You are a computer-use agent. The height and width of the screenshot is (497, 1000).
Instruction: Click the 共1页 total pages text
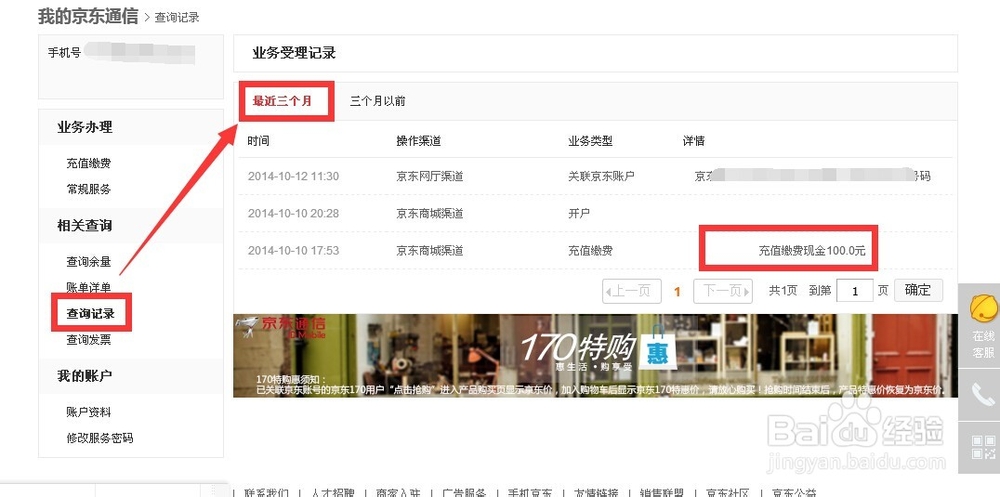783,291
